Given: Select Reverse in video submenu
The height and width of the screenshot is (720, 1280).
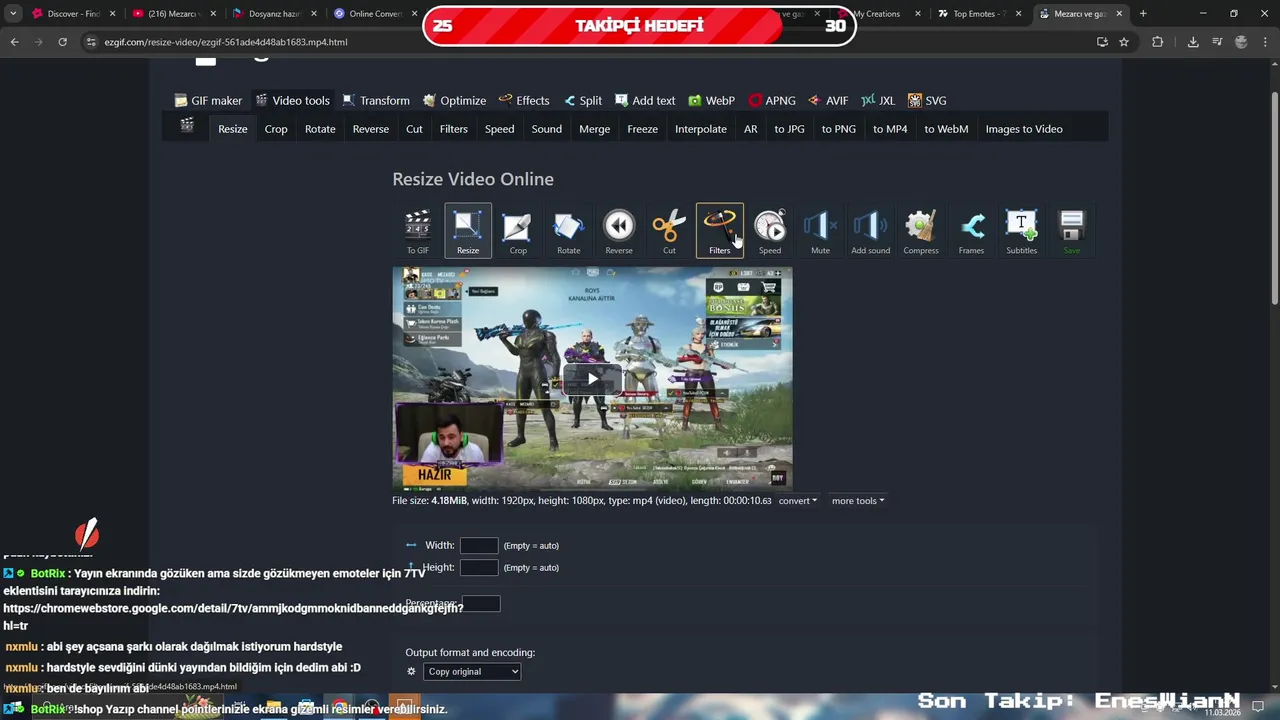Looking at the screenshot, I should pos(371,129).
